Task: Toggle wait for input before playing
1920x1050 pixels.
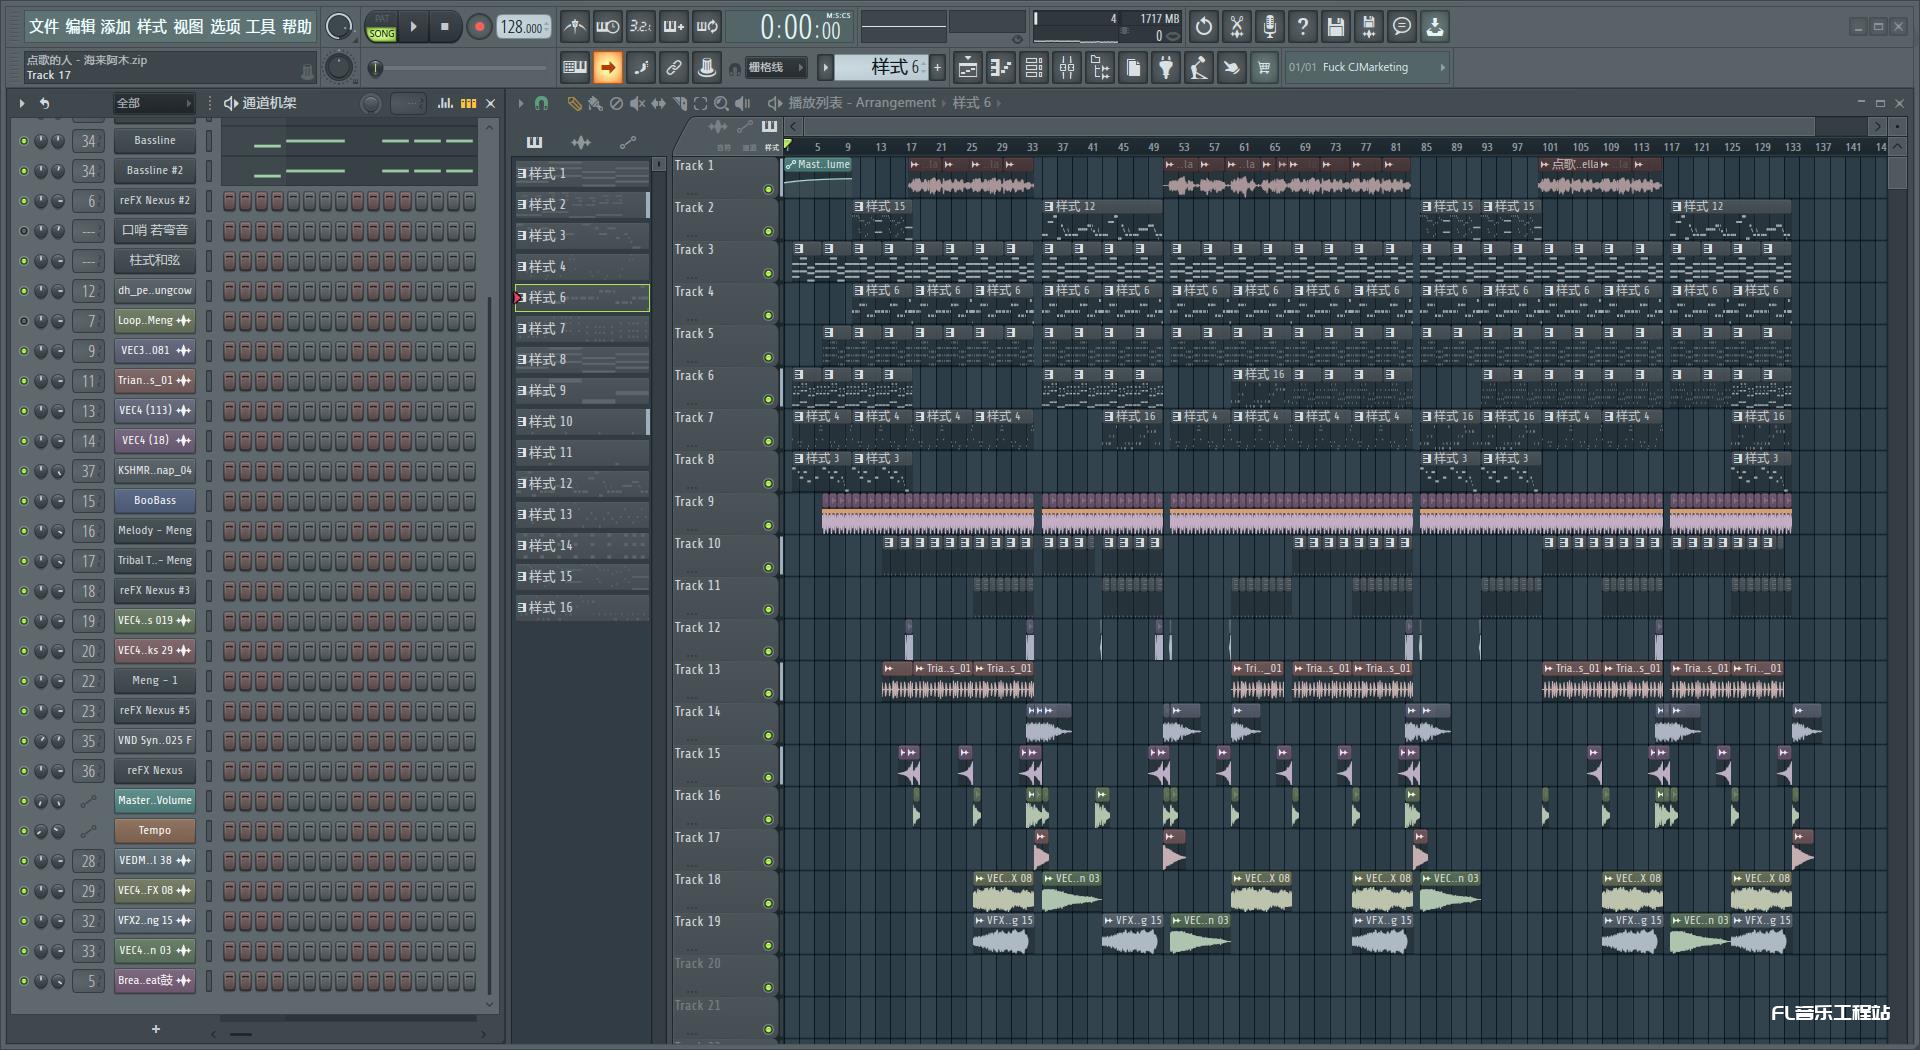Action: tap(607, 27)
